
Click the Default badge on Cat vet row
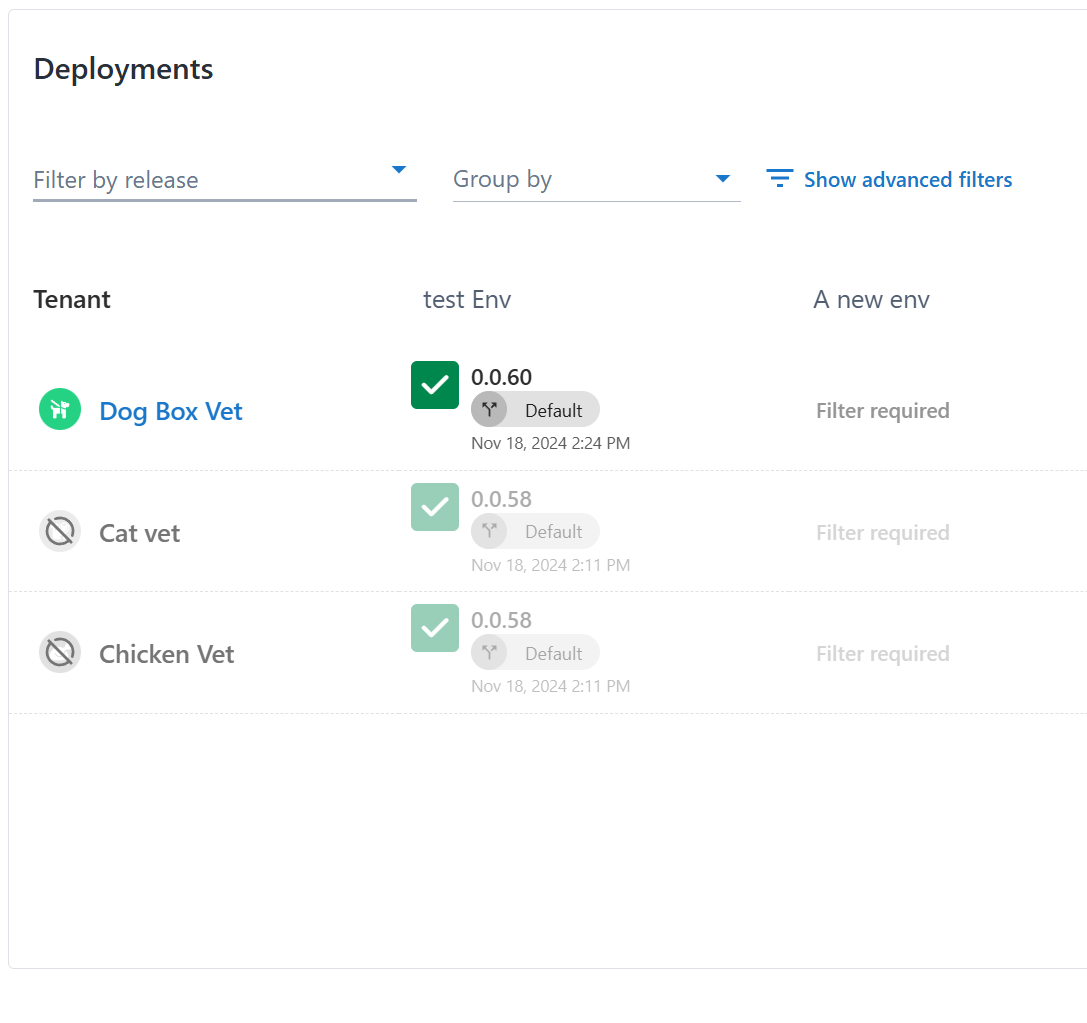coord(535,531)
